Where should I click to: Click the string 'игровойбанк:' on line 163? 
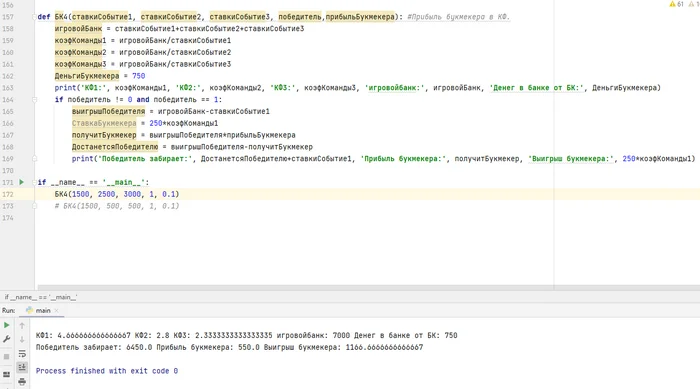click(395, 88)
